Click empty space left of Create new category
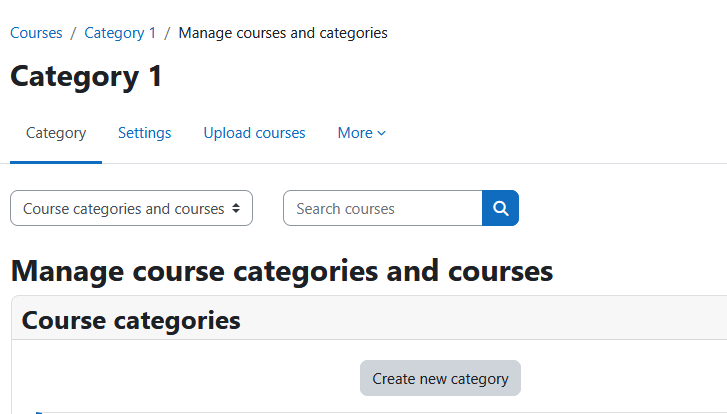The width and height of the screenshot is (727, 414). [x=185, y=378]
